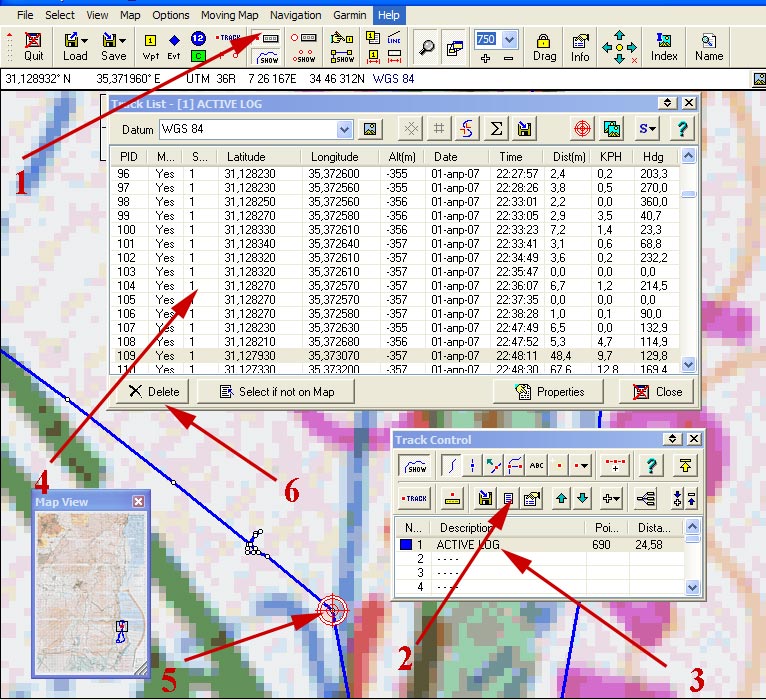
Task: Click the map view window icon beside magnifier
Action: coord(454,47)
